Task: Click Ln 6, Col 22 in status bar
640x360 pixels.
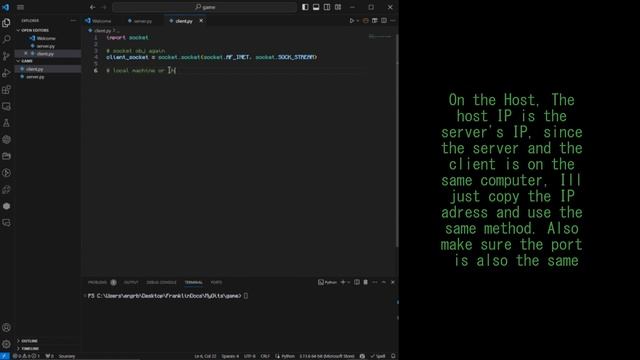Action: (x=205, y=356)
